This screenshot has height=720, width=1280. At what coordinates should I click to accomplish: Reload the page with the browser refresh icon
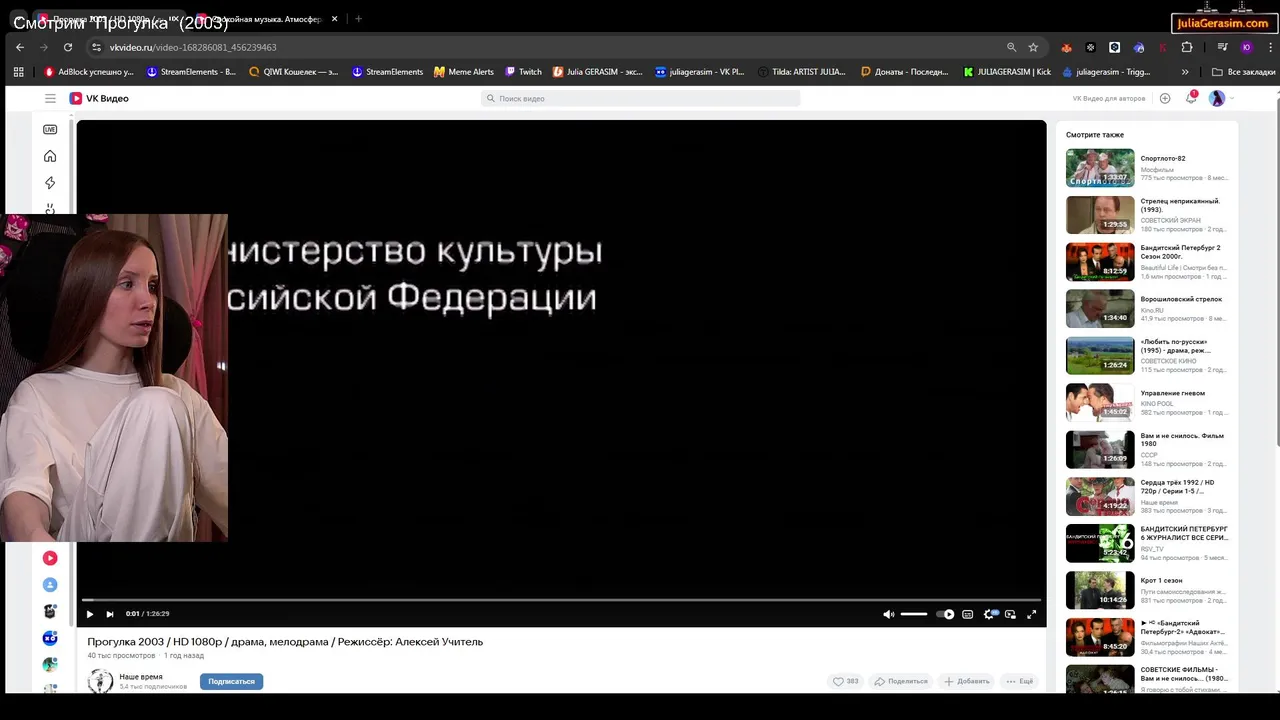(x=68, y=47)
